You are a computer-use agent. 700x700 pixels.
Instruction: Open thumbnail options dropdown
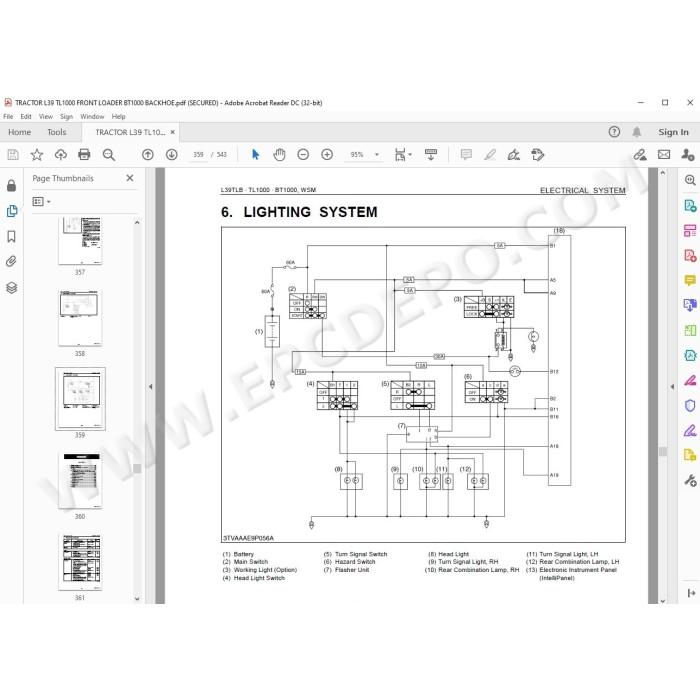pos(42,202)
